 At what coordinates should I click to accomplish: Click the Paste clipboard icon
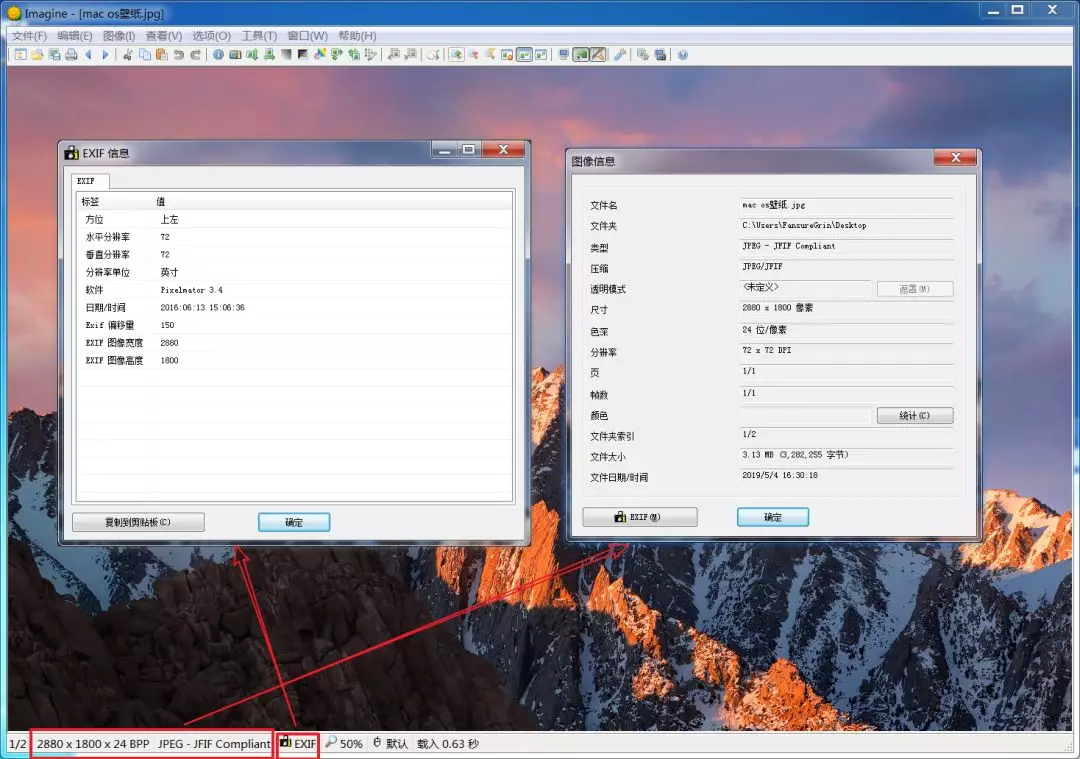click(162, 55)
